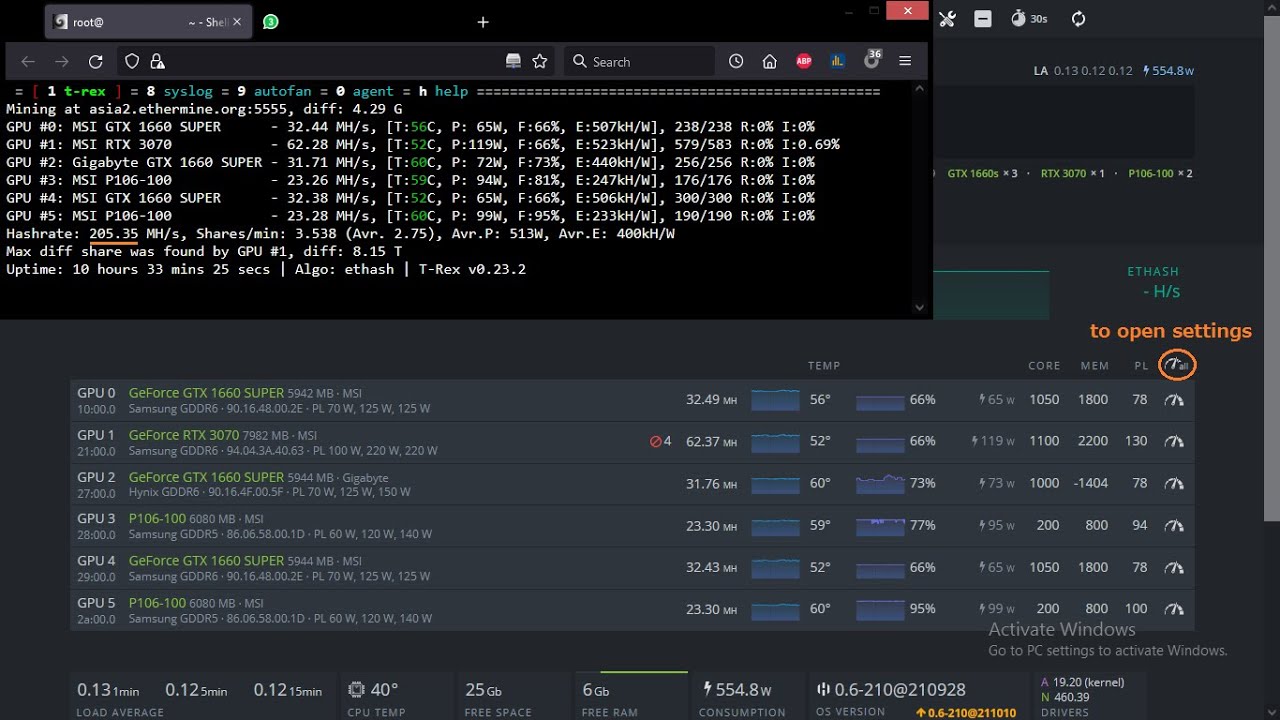Reload the shell page in browser
This screenshot has width=1280, height=720.
pos(96,61)
